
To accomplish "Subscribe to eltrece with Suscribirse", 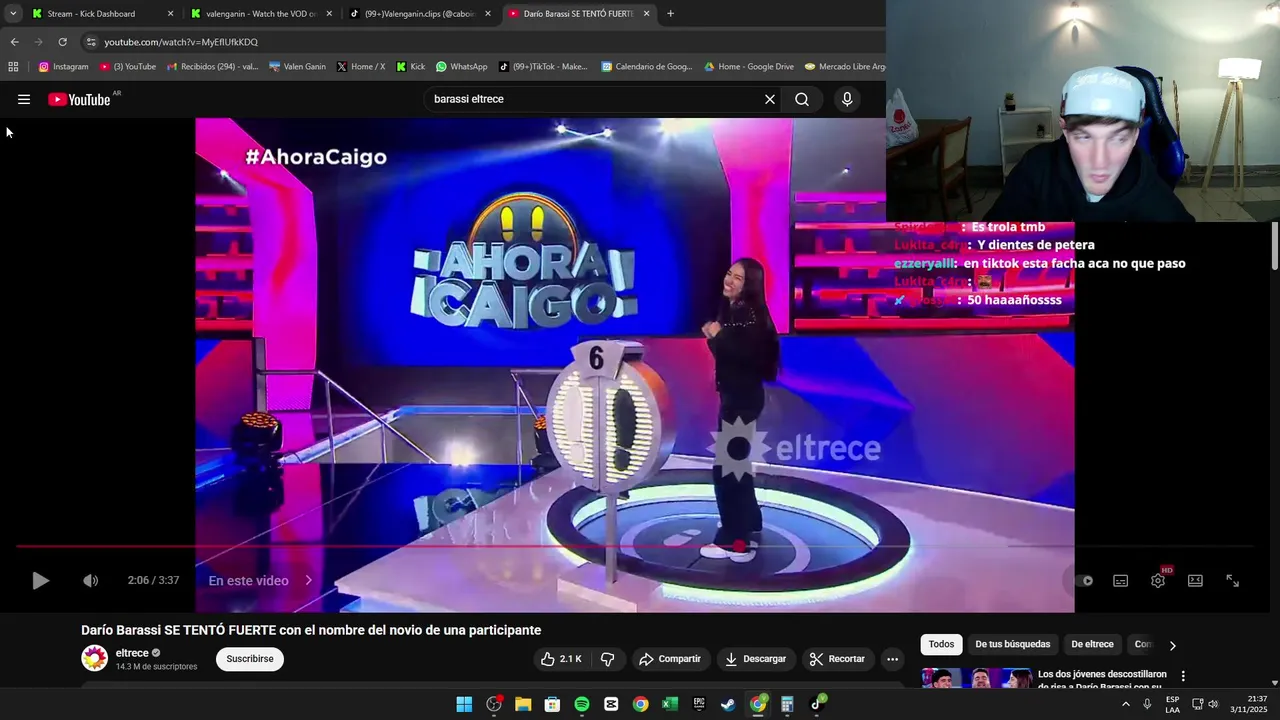I will click(250, 659).
